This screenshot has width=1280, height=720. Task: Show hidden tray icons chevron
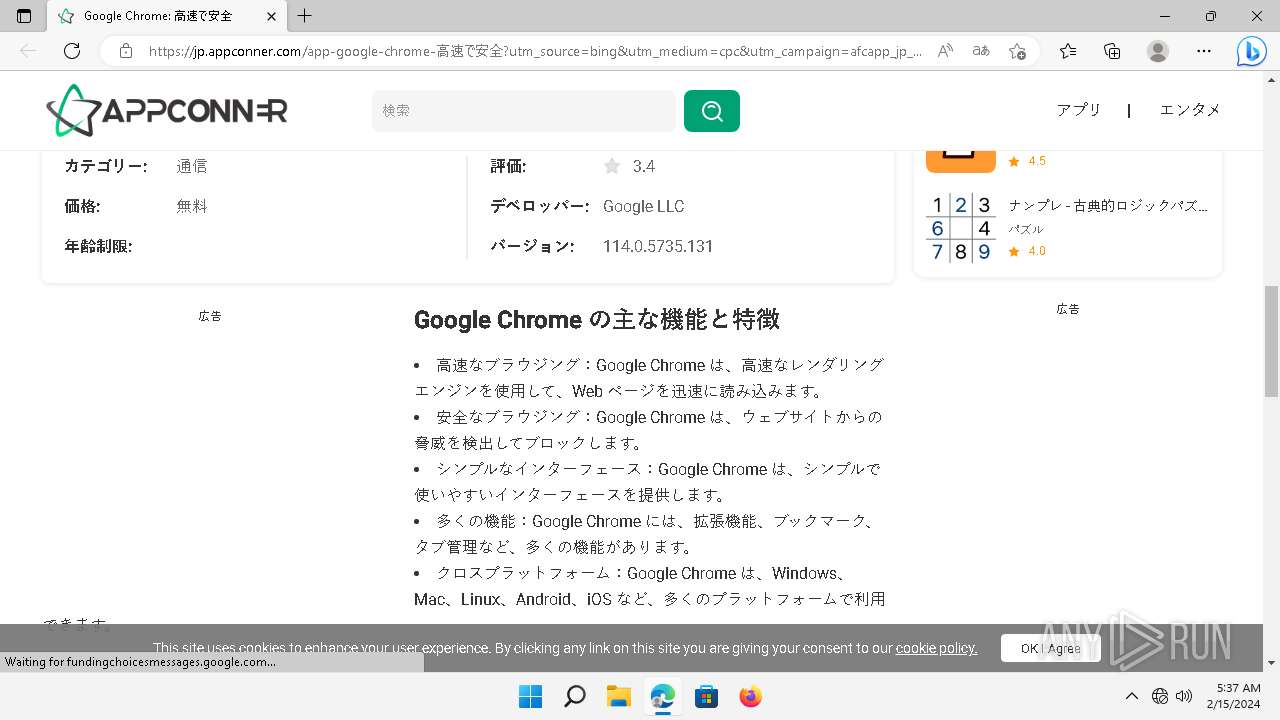click(x=1131, y=696)
